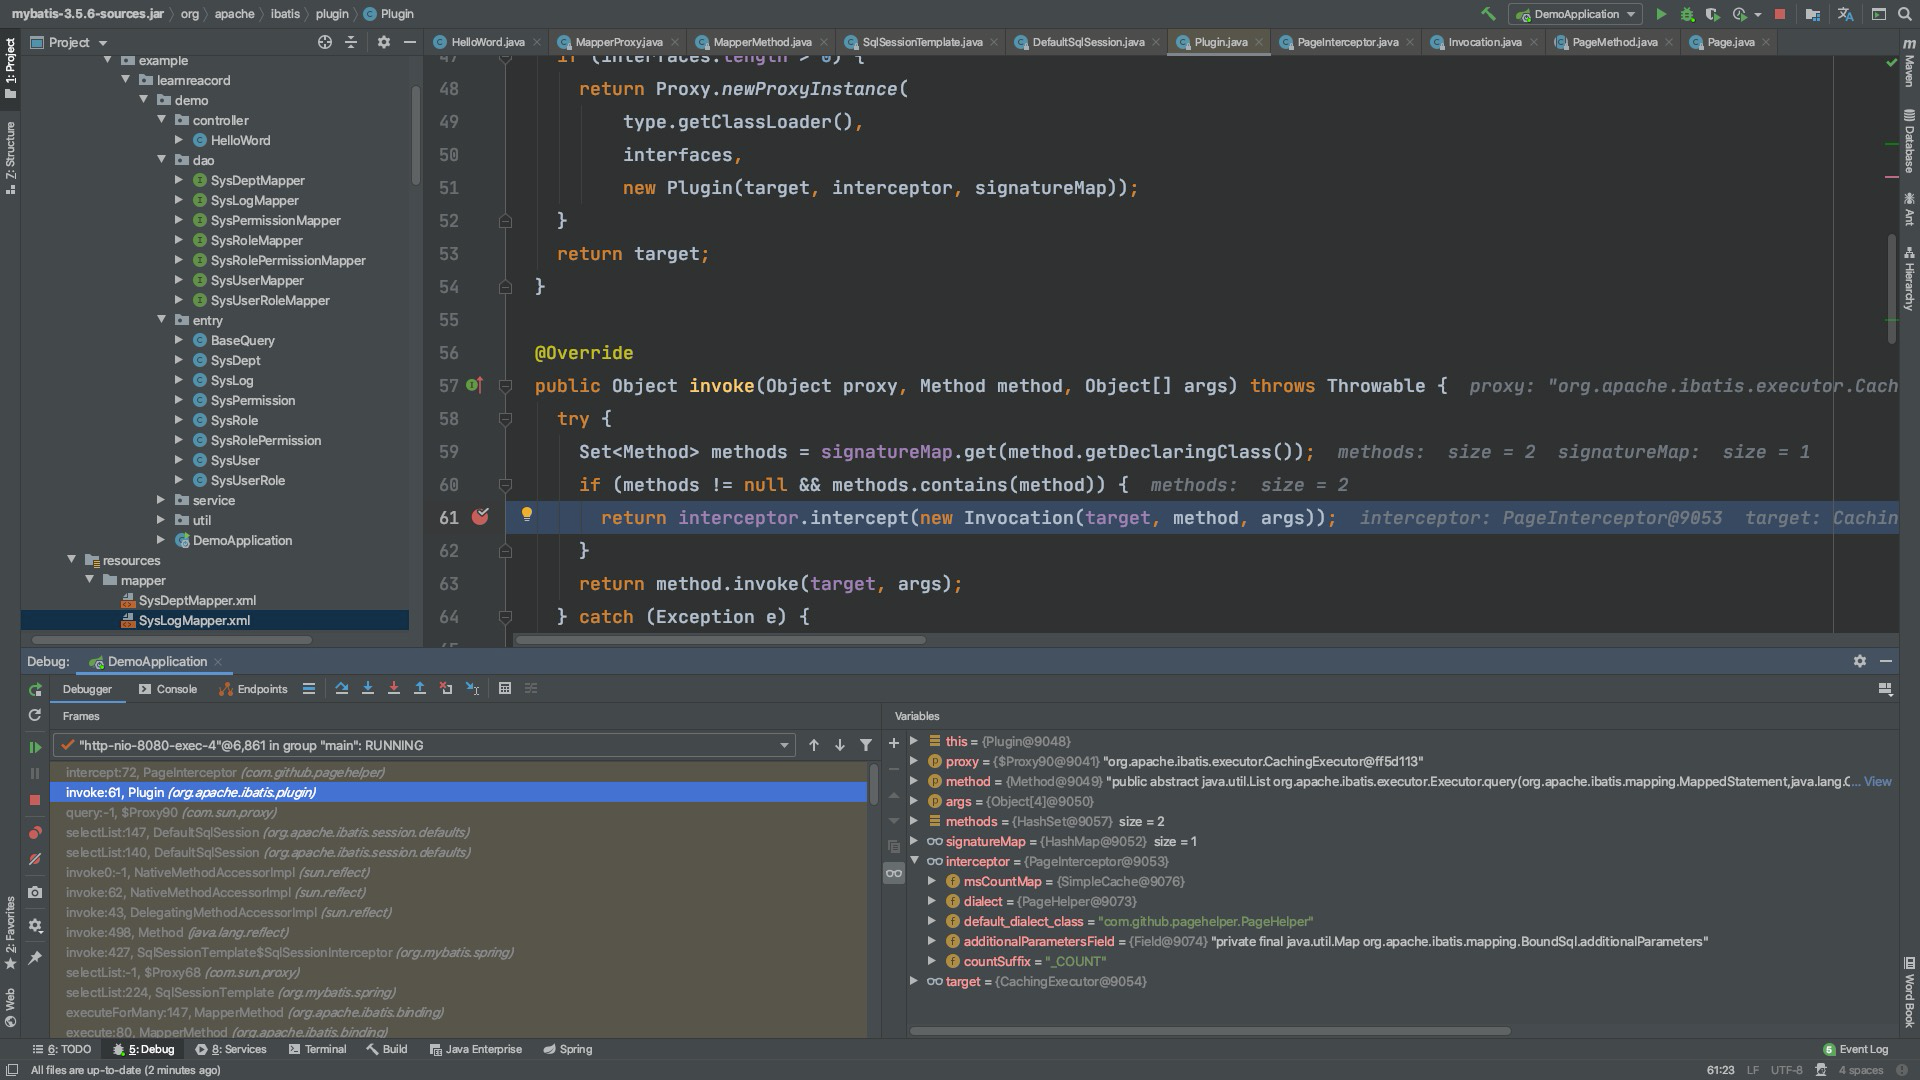The image size is (1920, 1080).
Task: Open the Event Log
Action: pos(1855,1049)
